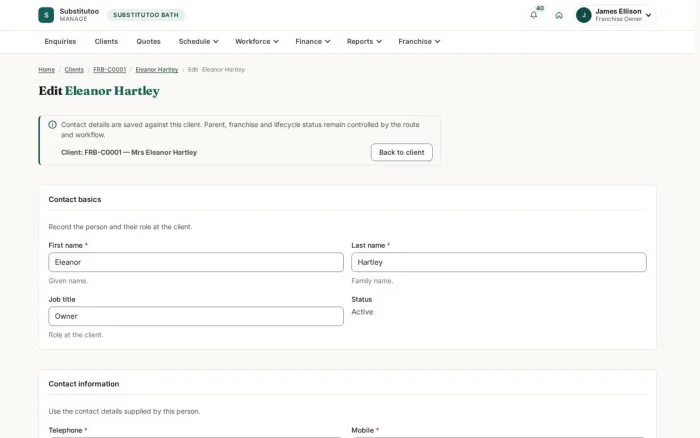Open the Finance dropdown menu
Image resolution: width=700 pixels, height=438 pixels.
pos(312,42)
